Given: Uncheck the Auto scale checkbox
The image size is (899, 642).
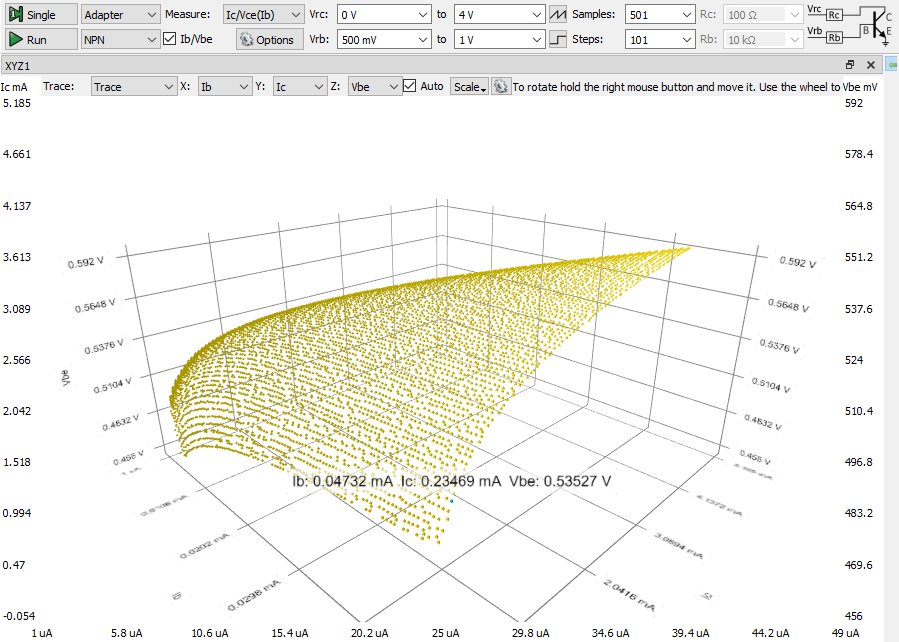Looking at the screenshot, I should point(409,86).
